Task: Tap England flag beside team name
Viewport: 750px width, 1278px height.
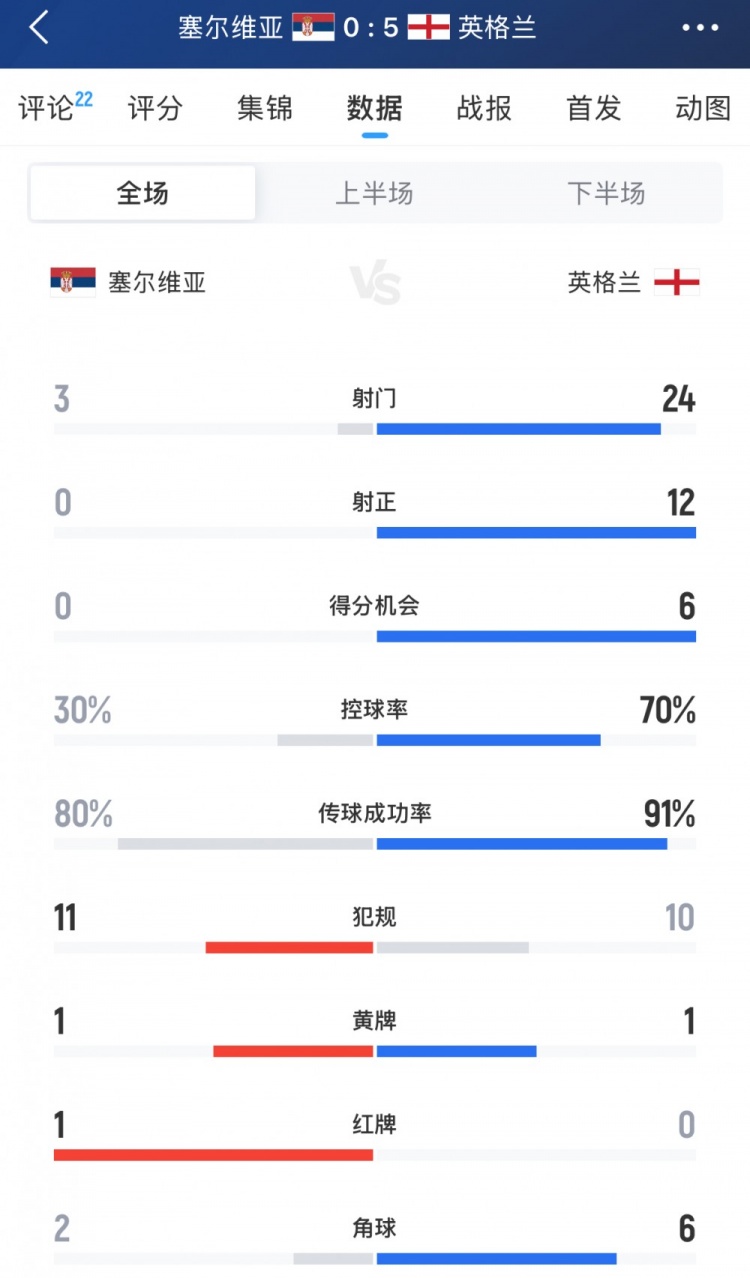Action: click(x=677, y=282)
